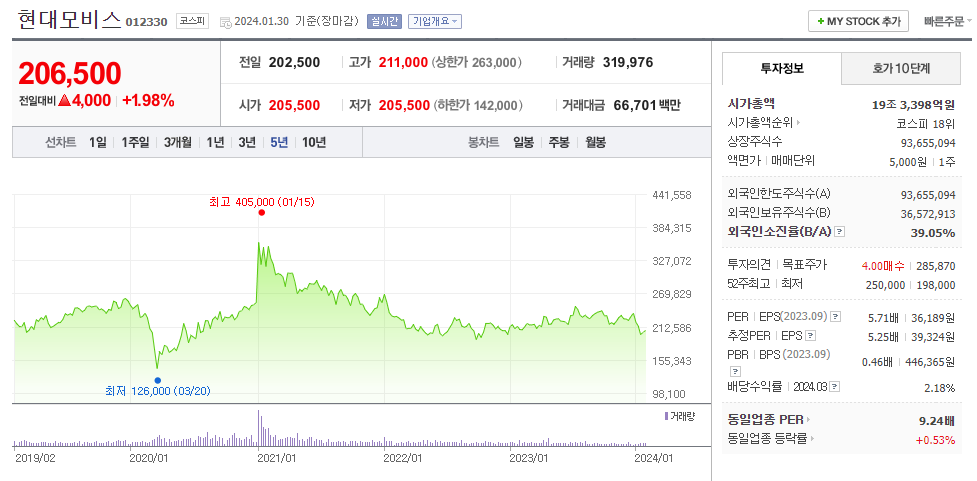Screen dimensions: 977x481
Task: Click the 하한가 142,000 text
Action: tap(479, 105)
